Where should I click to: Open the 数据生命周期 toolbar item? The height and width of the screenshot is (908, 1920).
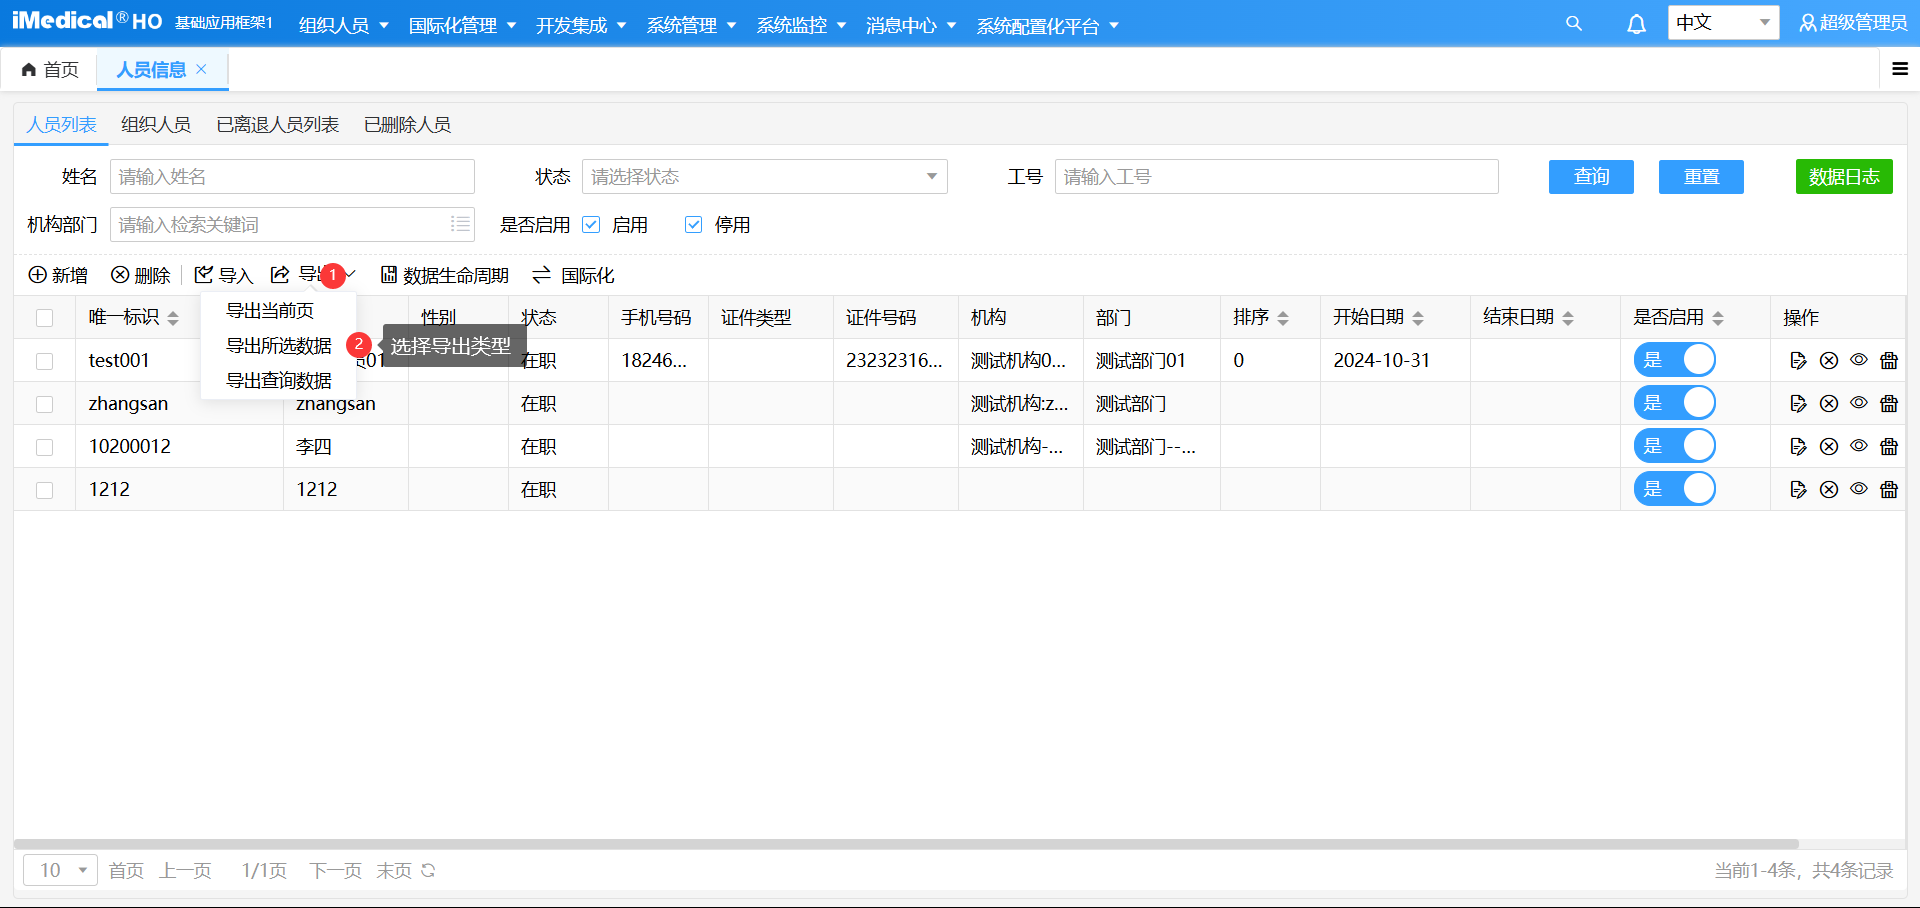pyautogui.click(x=445, y=276)
